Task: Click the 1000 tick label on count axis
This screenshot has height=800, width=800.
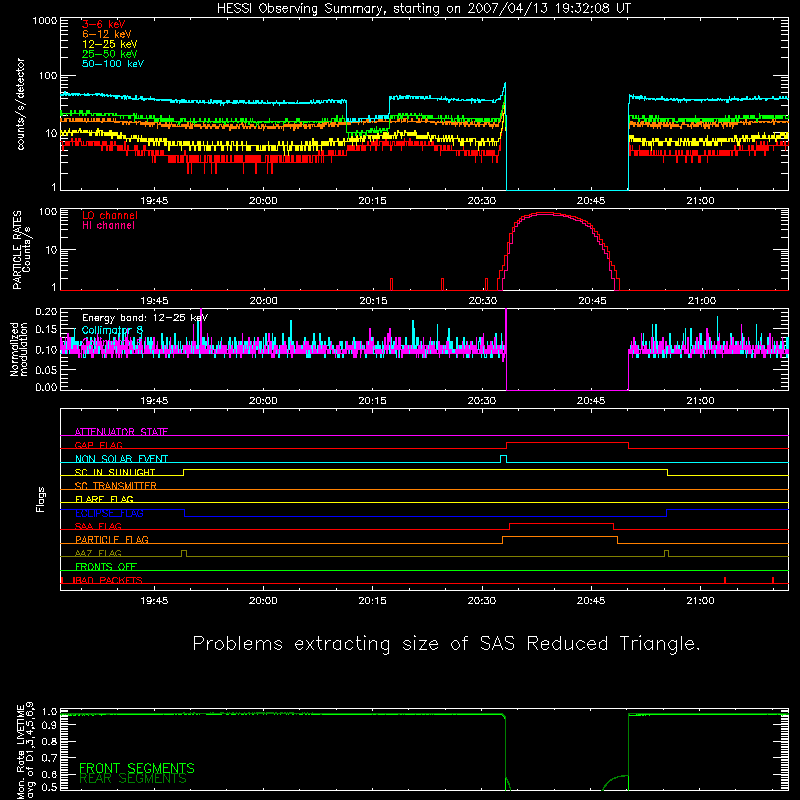Action: 44,21
